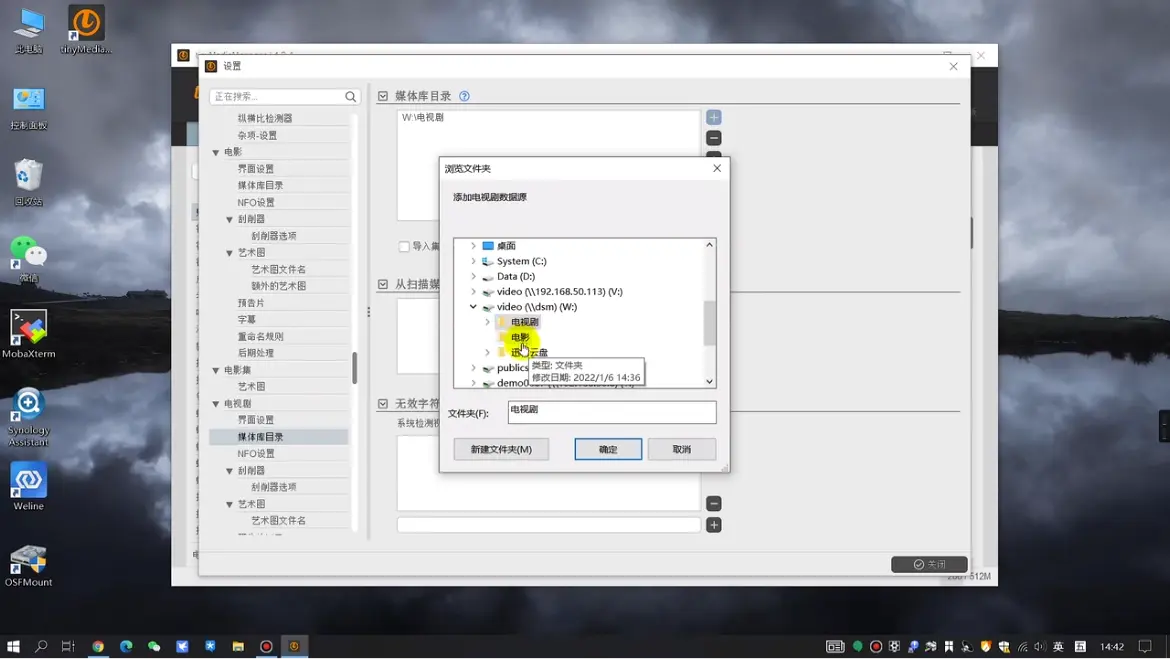1170x659 pixels.
Task: Expand the System (C:) drive node
Action: (473, 261)
